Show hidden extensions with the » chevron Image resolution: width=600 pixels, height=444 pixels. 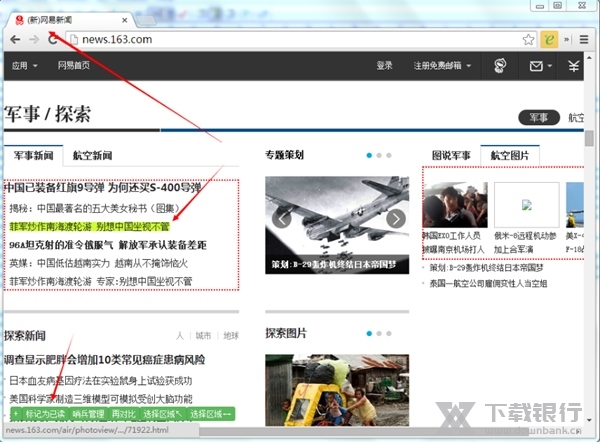pos(567,39)
